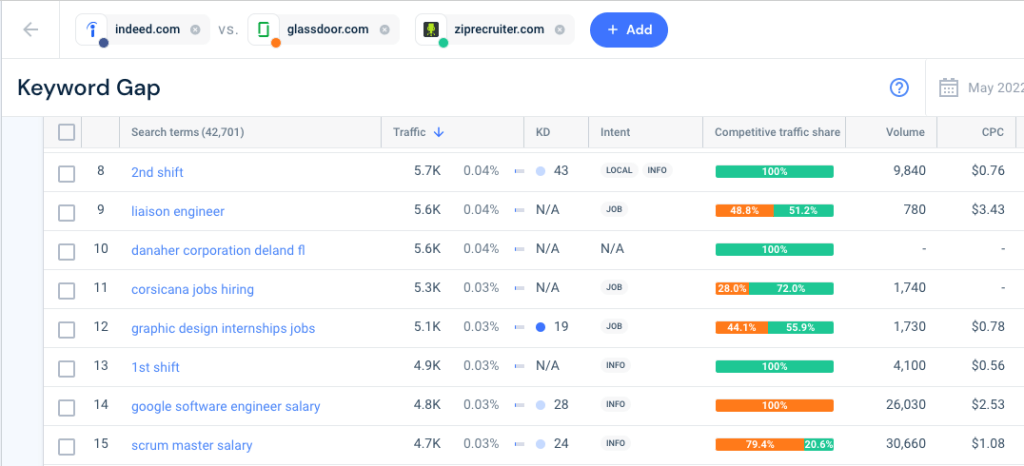1024x466 pixels.
Task: Click the back arrow icon
Action: point(31,30)
